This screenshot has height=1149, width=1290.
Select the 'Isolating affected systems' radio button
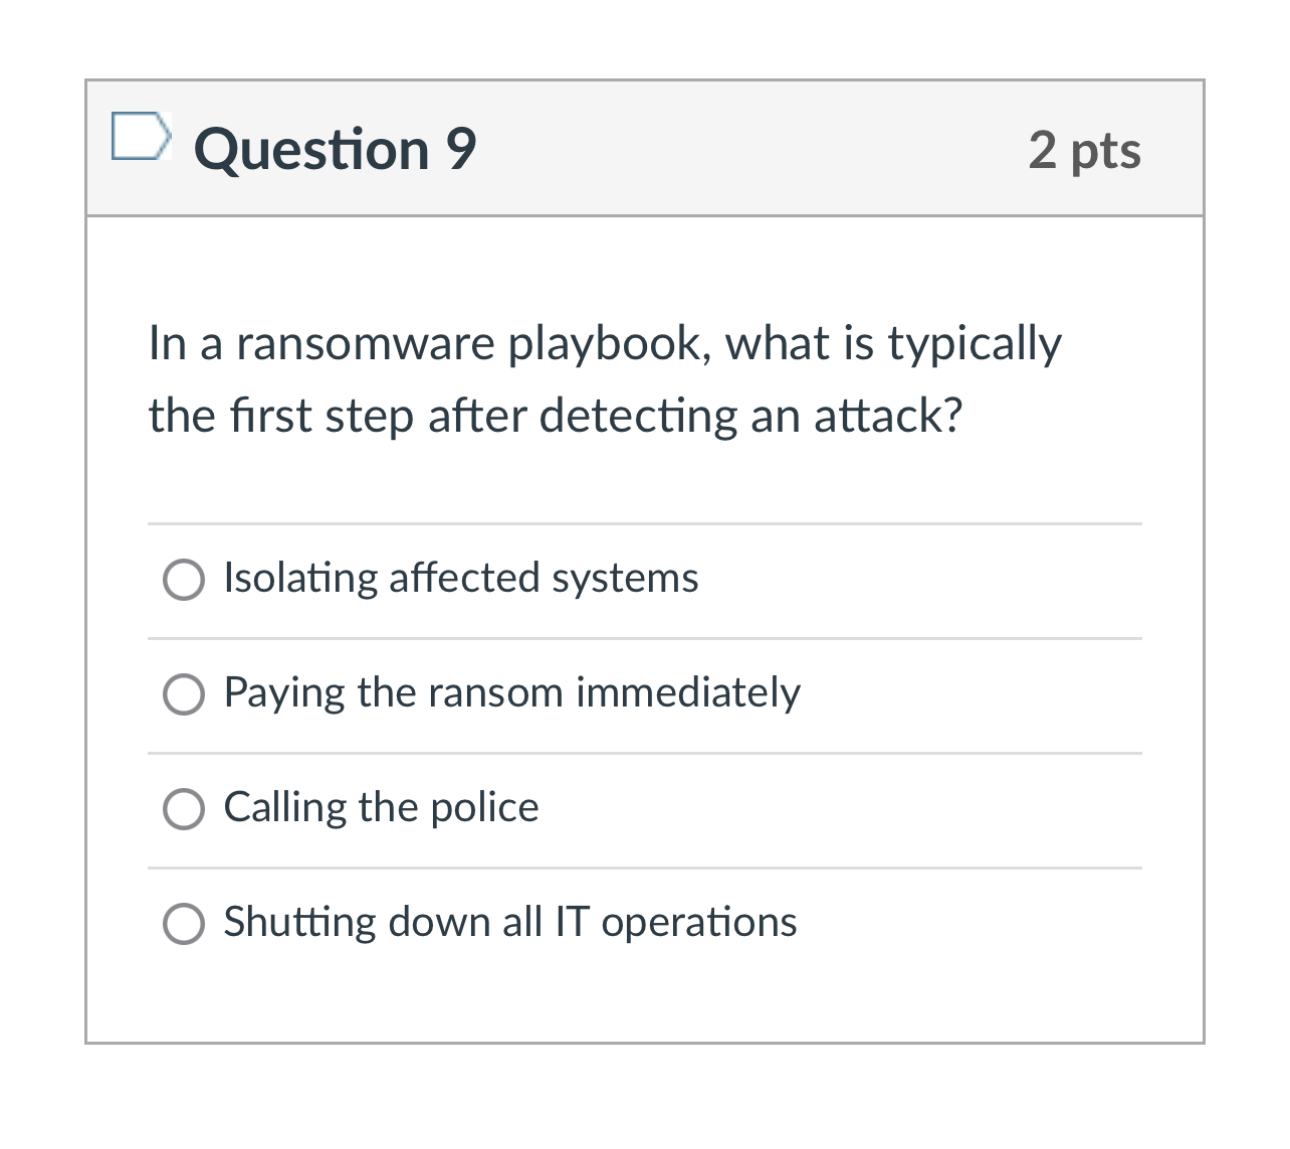point(183,577)
